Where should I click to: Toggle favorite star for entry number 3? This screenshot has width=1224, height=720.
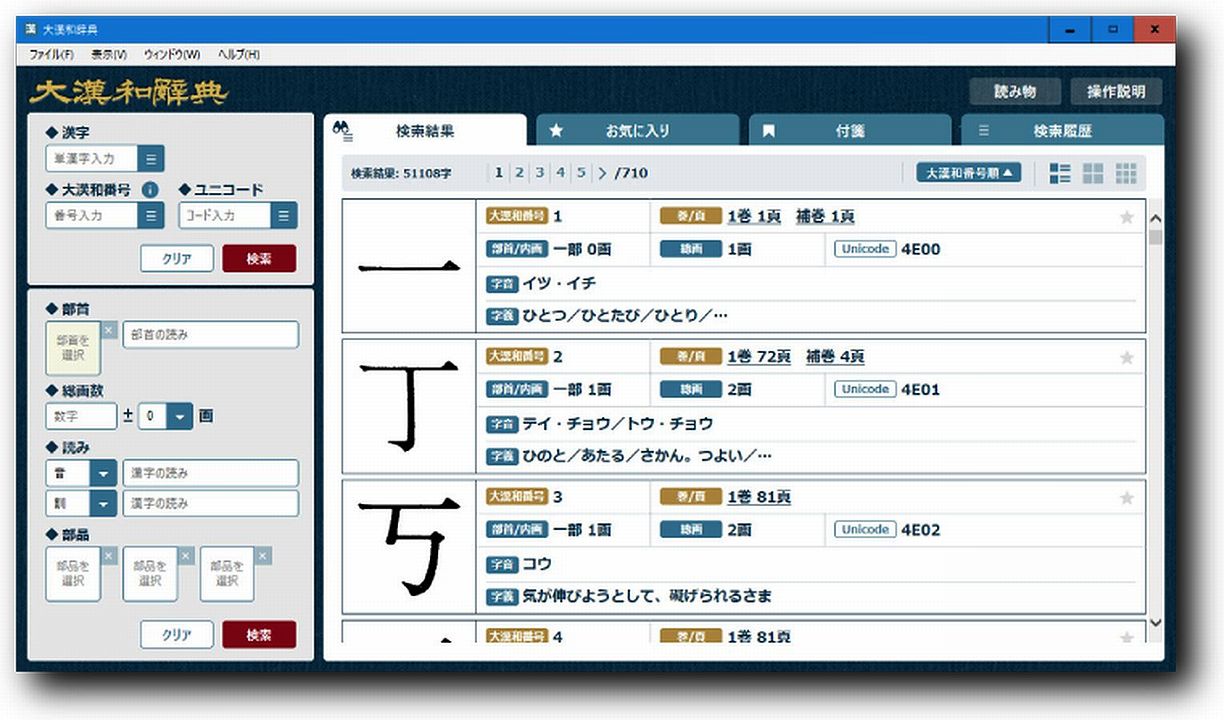point(1127,498)
